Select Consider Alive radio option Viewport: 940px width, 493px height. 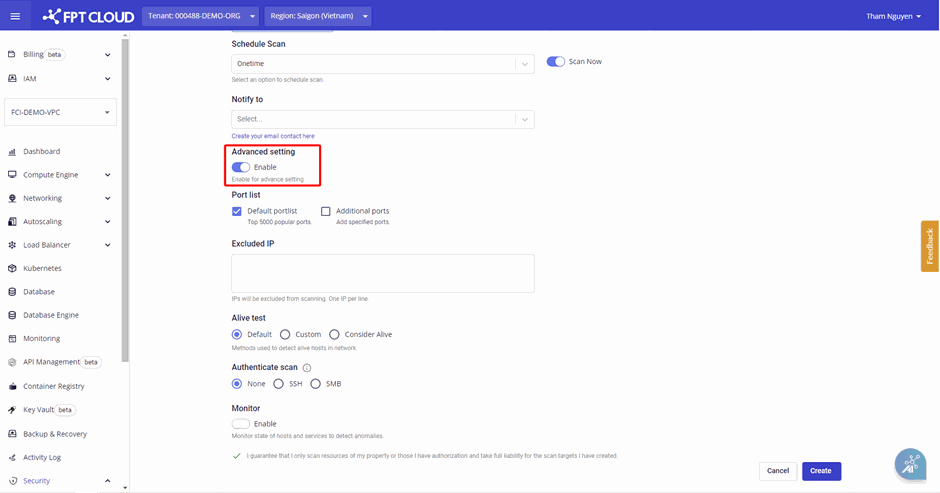(334, 335)
